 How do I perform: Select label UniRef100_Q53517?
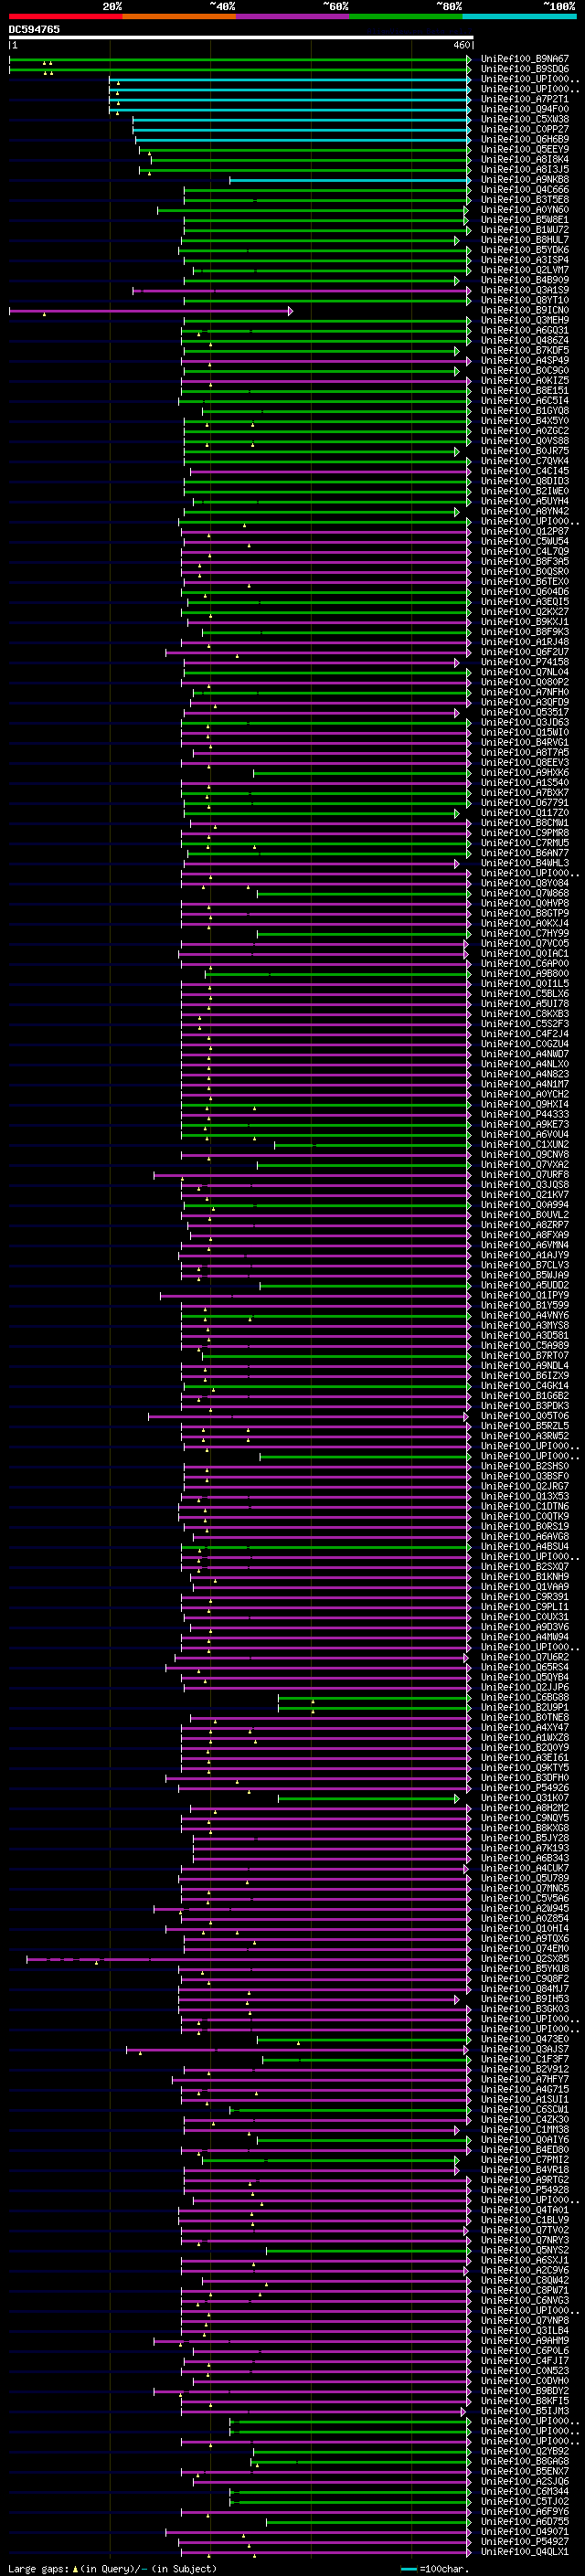pyautogui.click(x=524, y=712)
